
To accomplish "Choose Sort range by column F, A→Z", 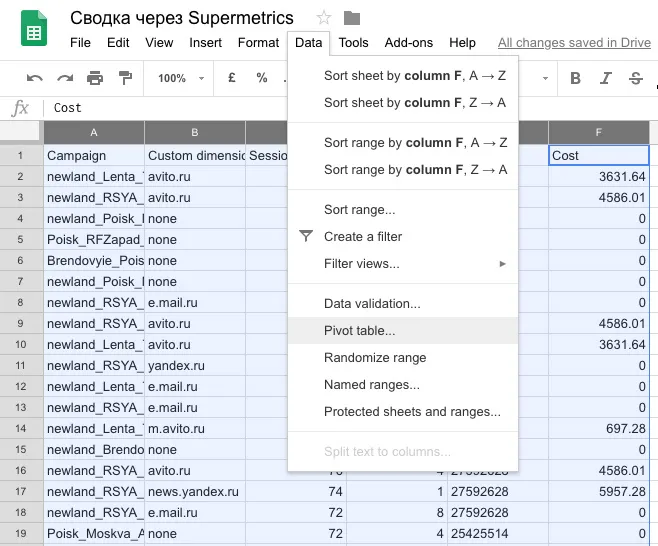I will pyautogui.click(x=403, y=143).
